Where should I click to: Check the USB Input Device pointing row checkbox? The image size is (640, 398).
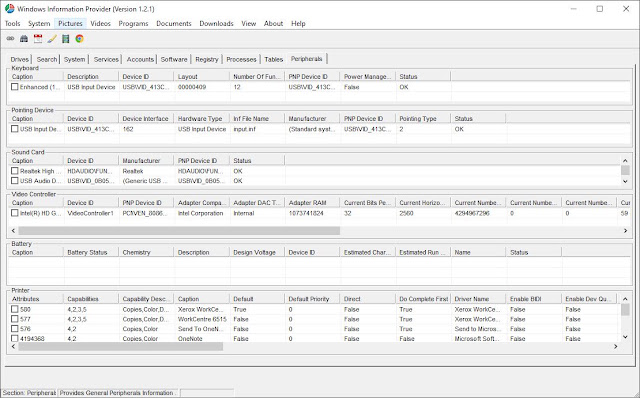15,129
